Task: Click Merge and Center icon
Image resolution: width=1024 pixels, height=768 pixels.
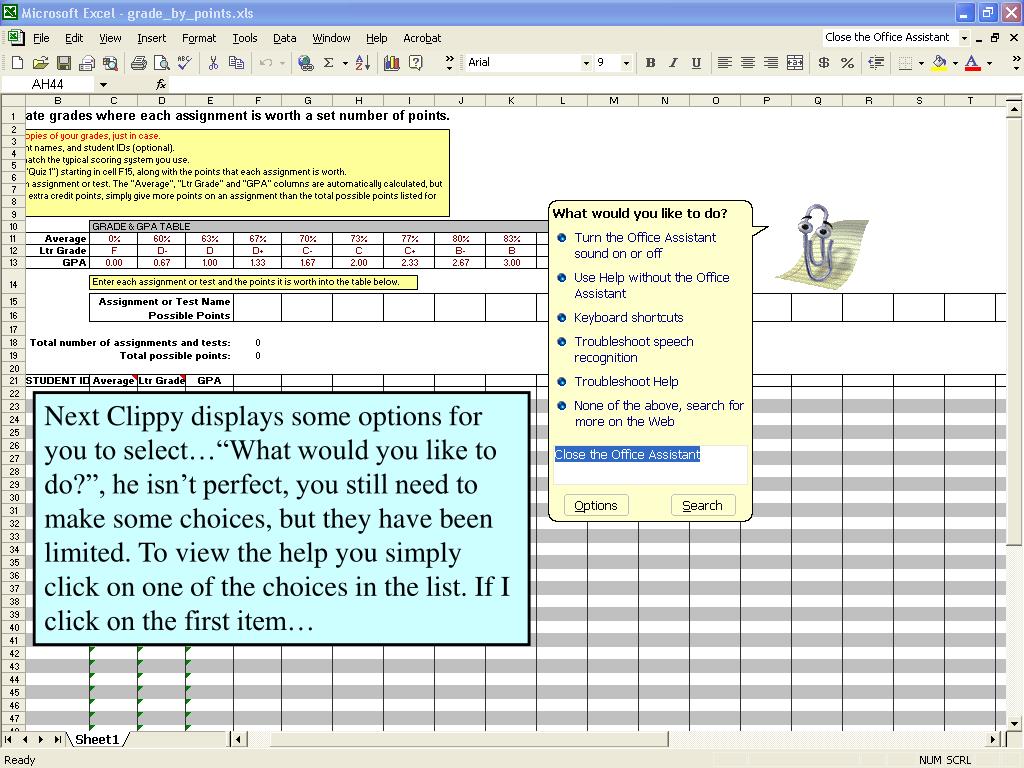Action: click(795, 63)
